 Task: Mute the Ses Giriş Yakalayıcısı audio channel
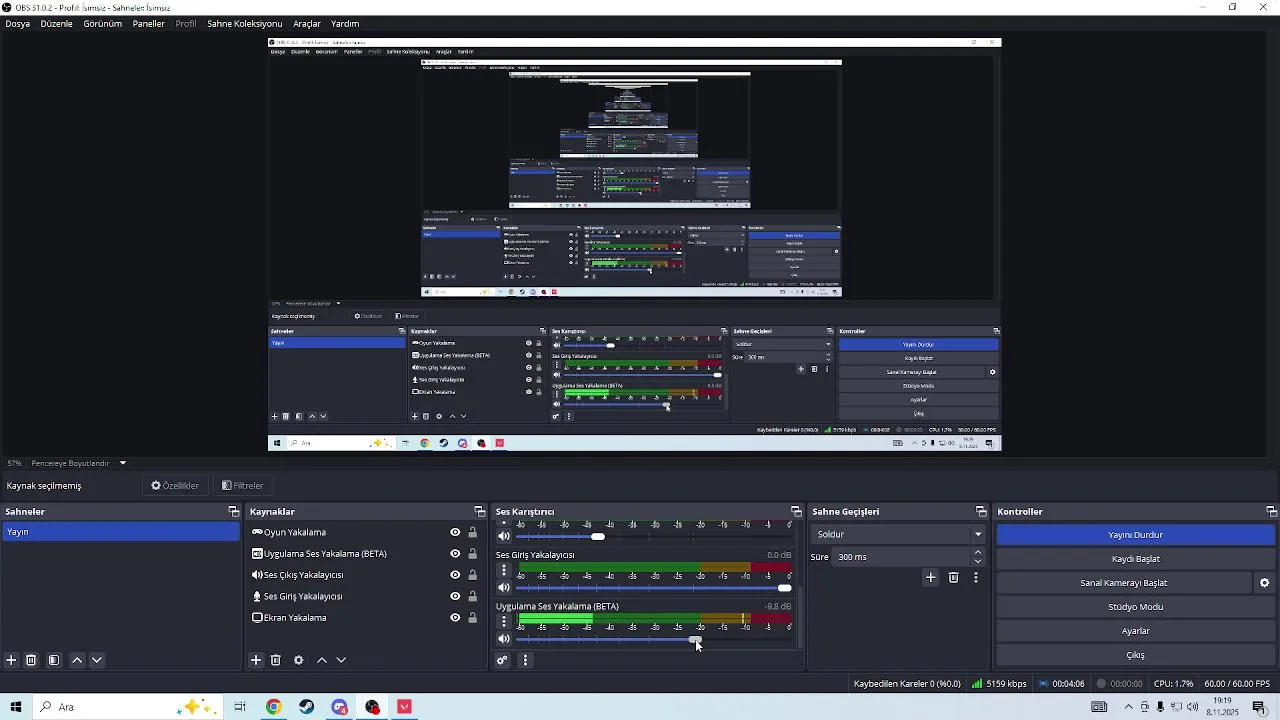(x=504, y=588)
